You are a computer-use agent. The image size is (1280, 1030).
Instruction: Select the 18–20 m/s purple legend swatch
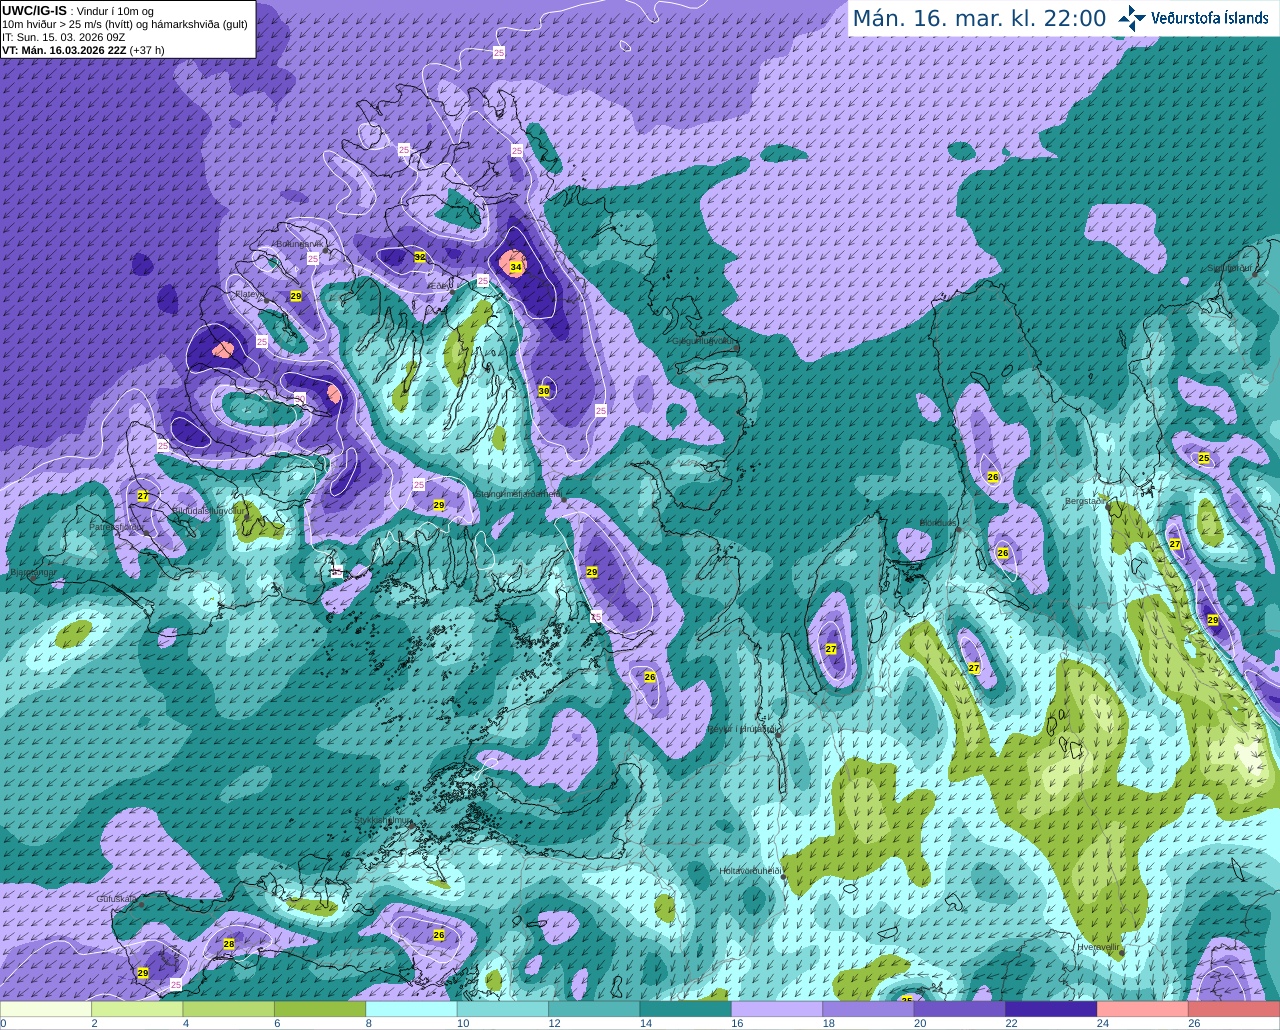tap(869, 1009)
